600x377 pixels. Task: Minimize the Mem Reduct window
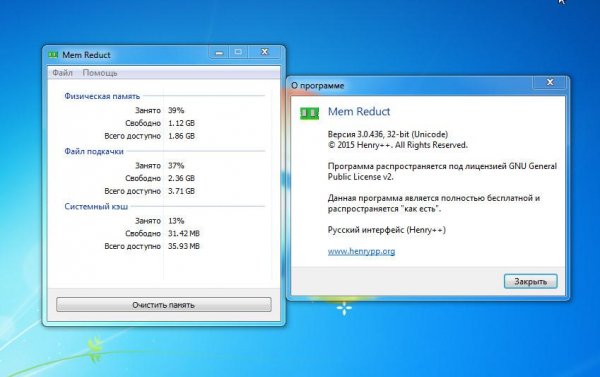[x=219, y=52]
